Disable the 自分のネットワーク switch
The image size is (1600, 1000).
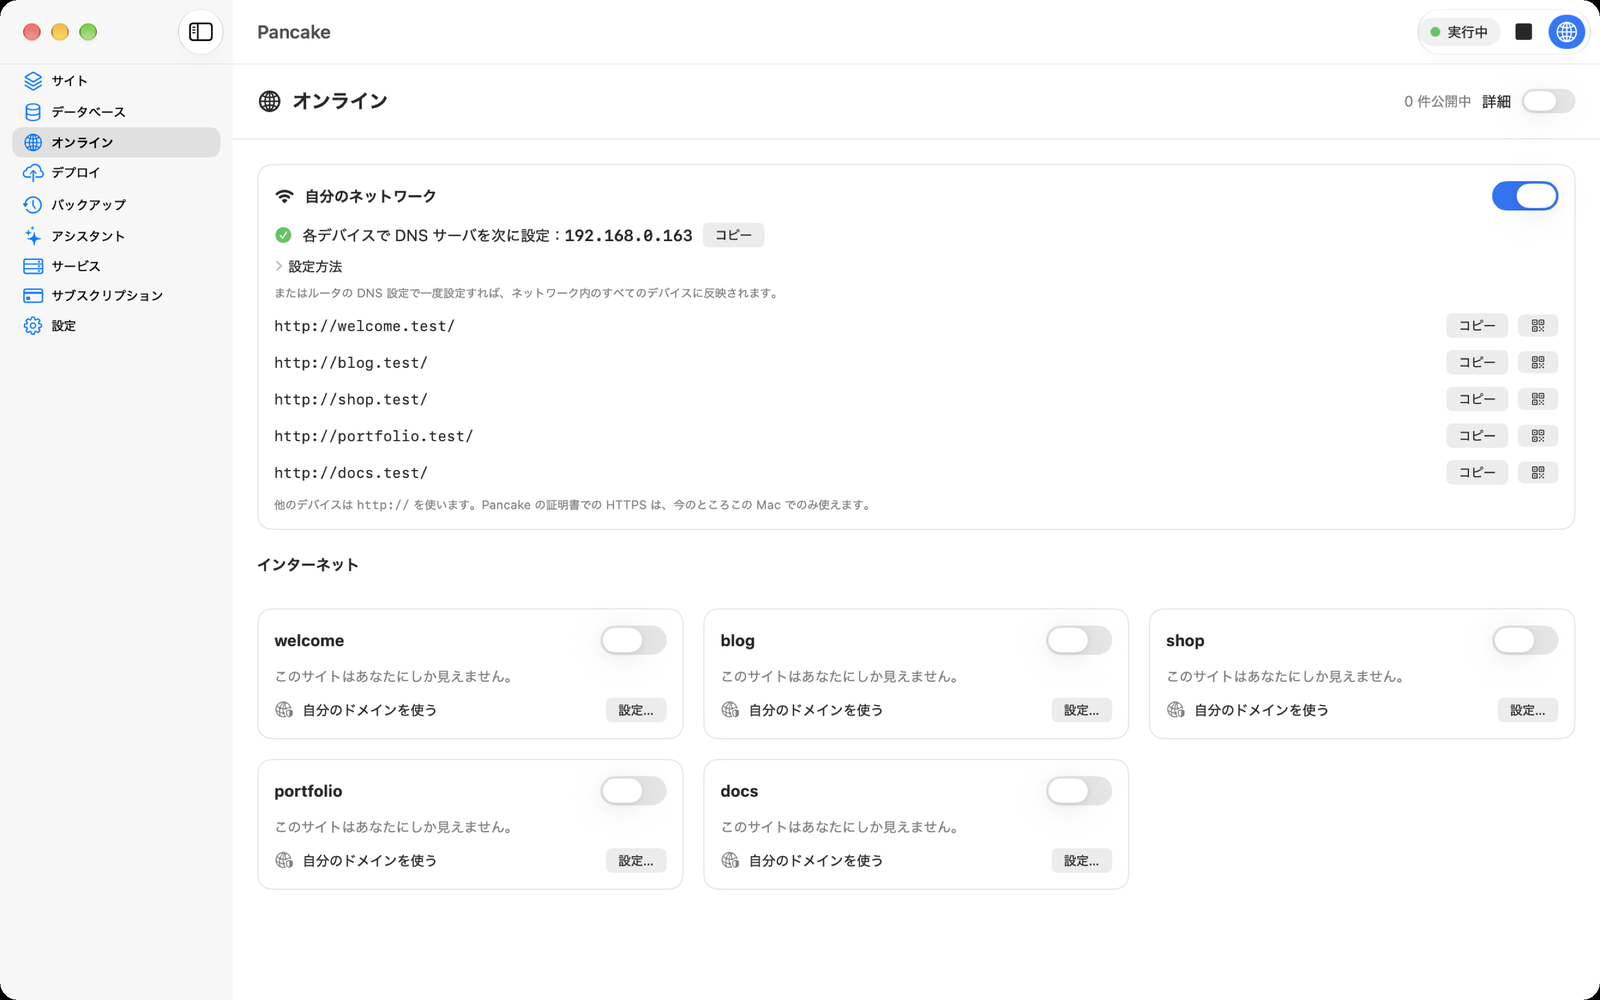[1525, 196]
